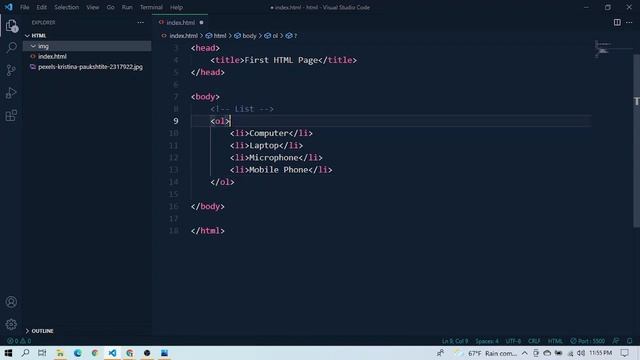Open the File menu

coord(24,7)
